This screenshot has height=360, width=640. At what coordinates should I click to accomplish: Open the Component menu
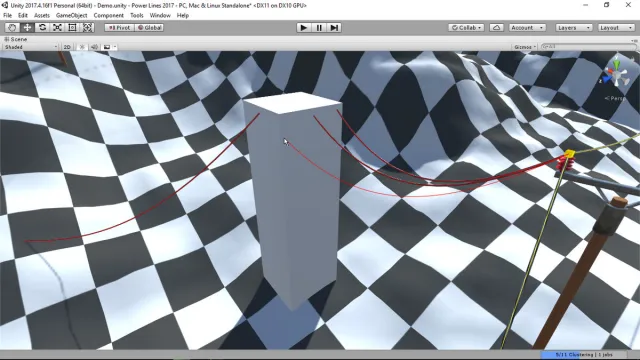[x=109, y=15]
